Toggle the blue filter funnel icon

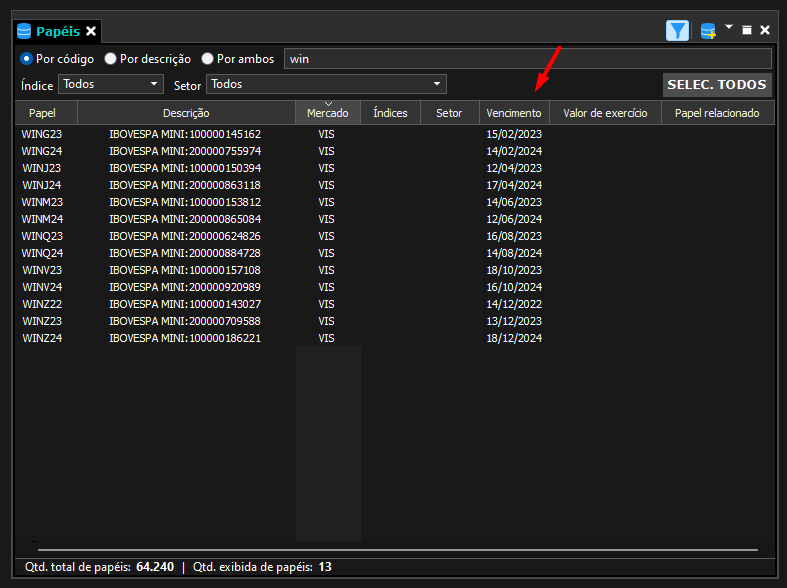(677, 31)
